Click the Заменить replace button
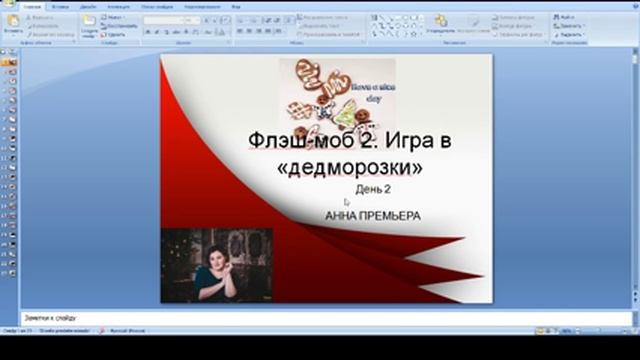Image resolution: width=640 pixels, height=360 pixels. click(568, 26)
